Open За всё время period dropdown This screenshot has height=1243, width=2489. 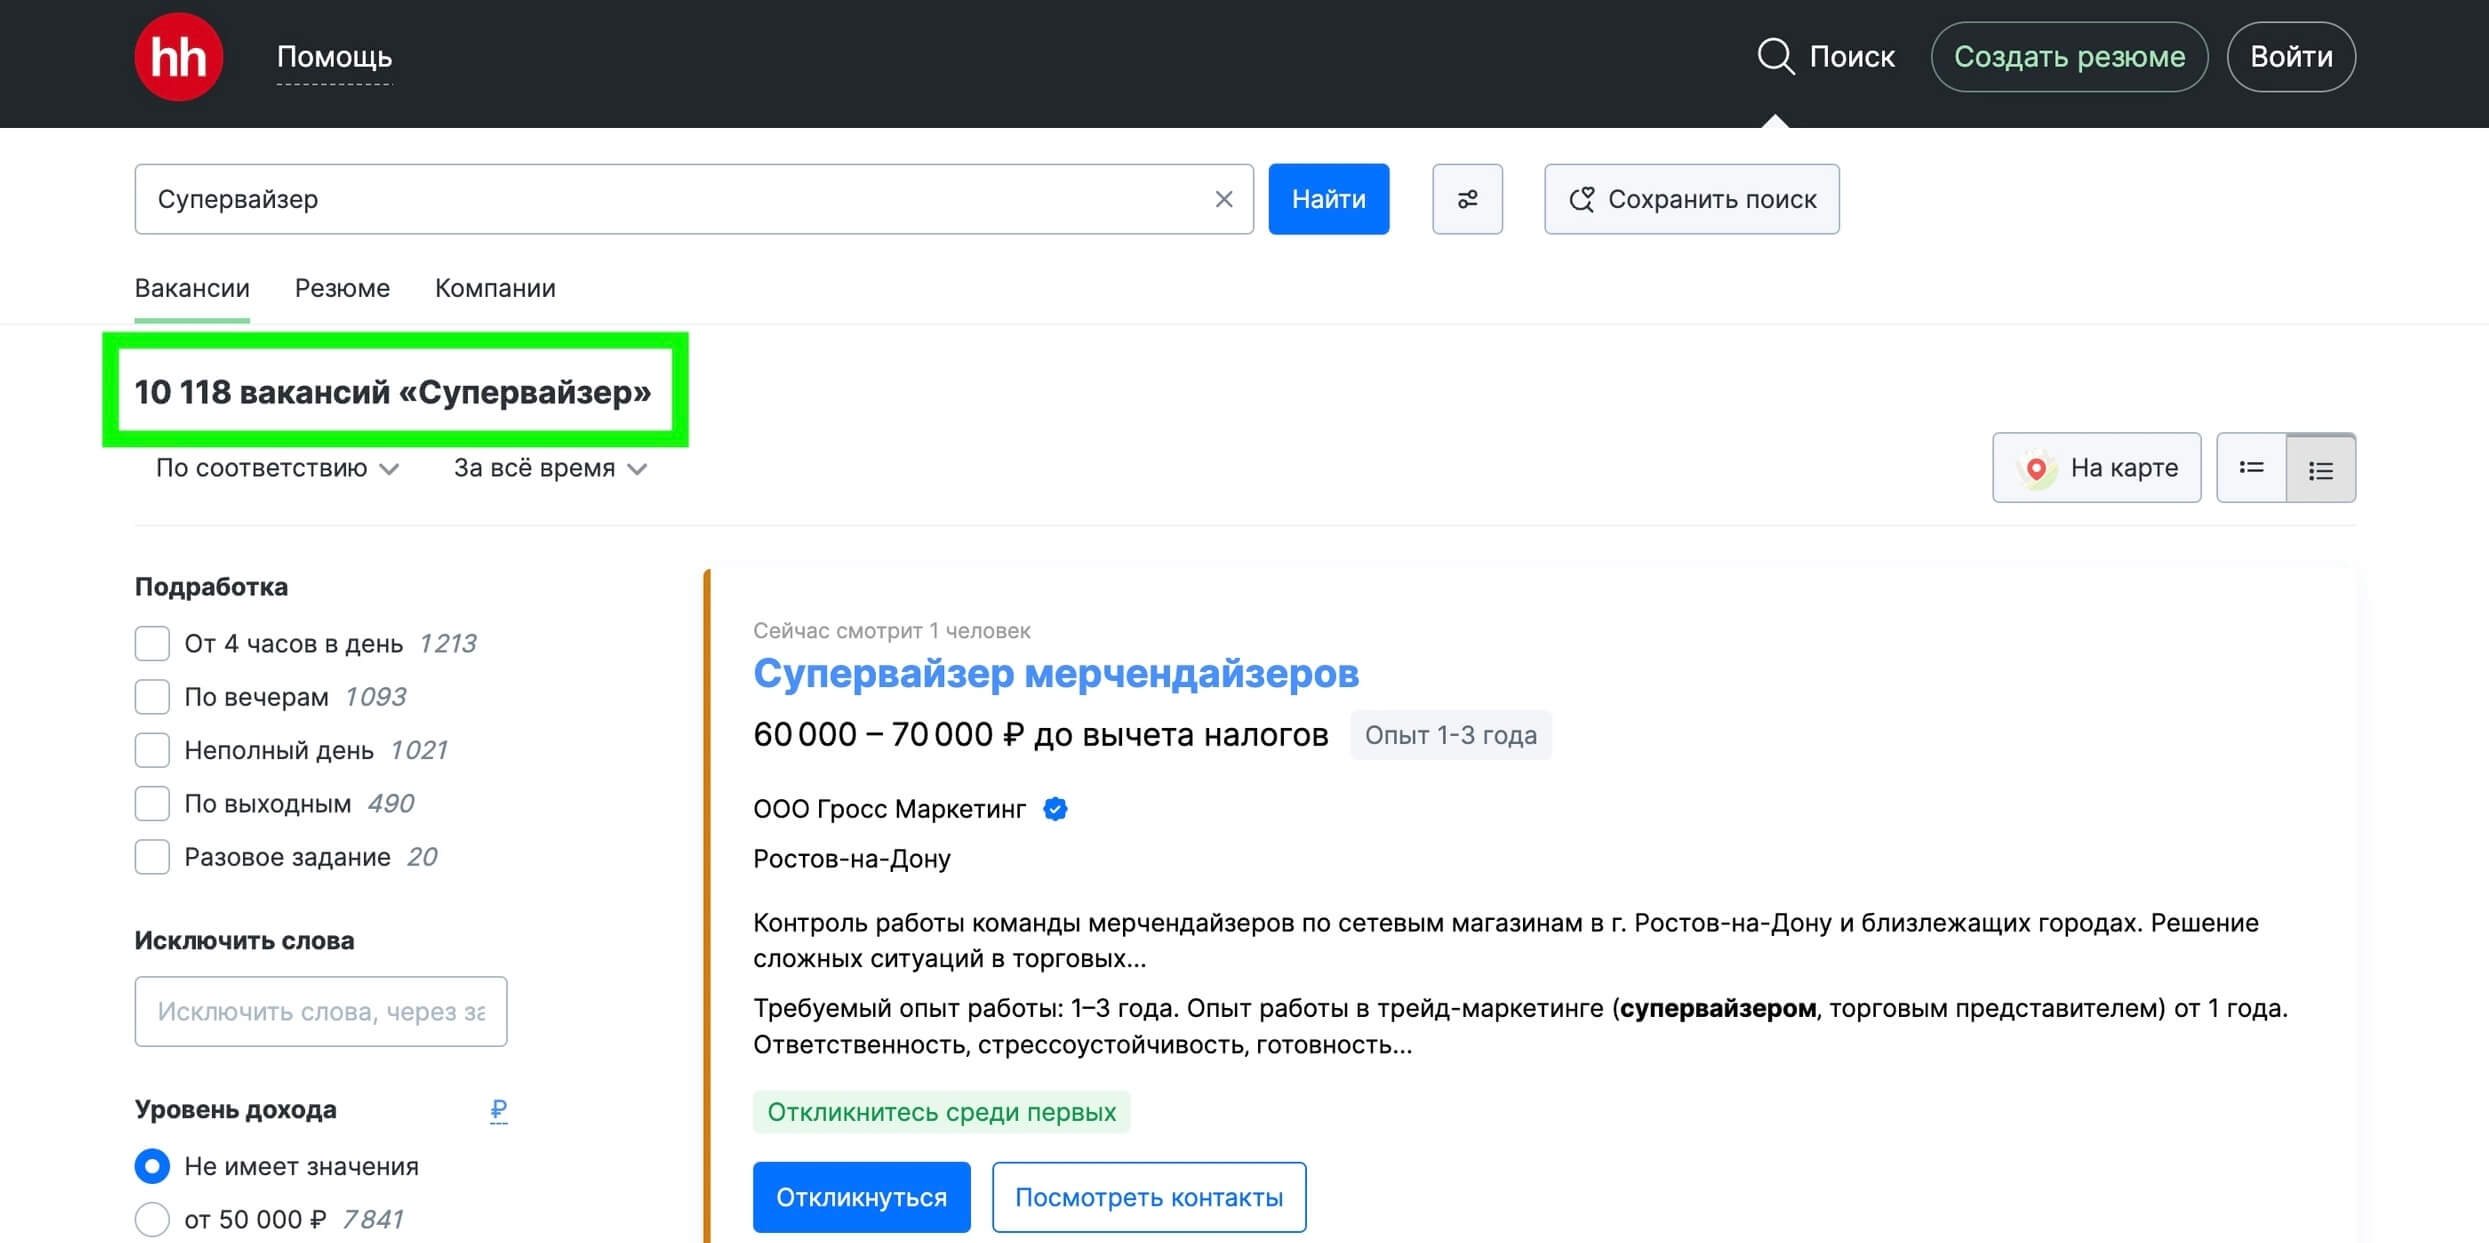point(551,468)
